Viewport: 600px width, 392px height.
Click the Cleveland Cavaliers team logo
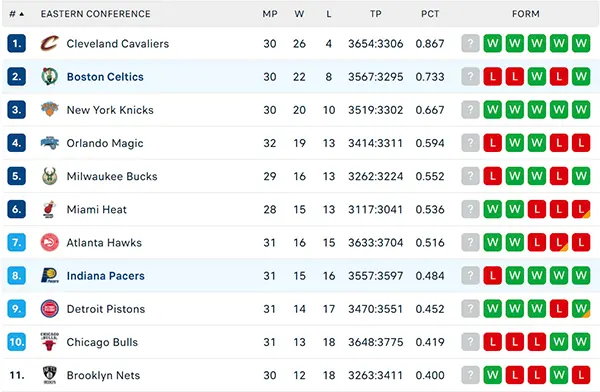point(50,43)
